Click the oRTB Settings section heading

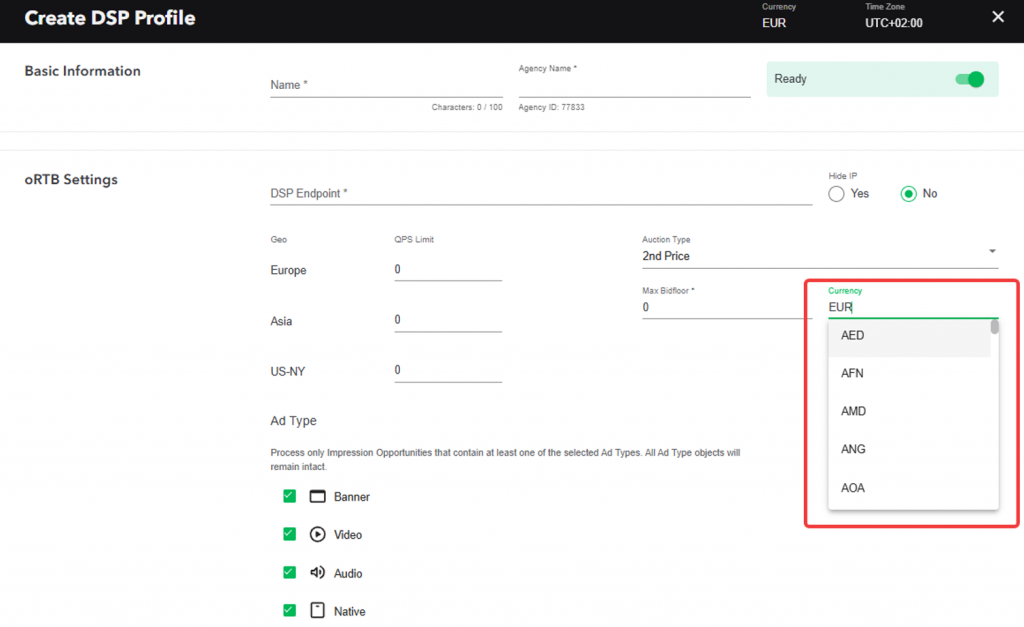tap(71, 180)
